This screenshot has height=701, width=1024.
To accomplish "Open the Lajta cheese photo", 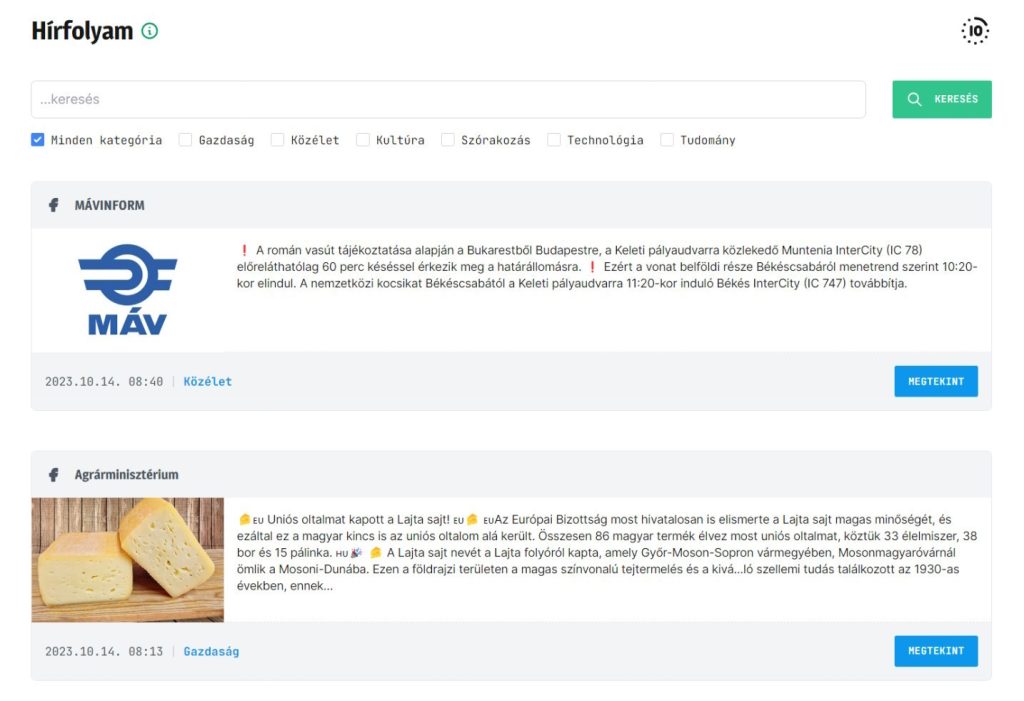I will click(x=128, y=560).
